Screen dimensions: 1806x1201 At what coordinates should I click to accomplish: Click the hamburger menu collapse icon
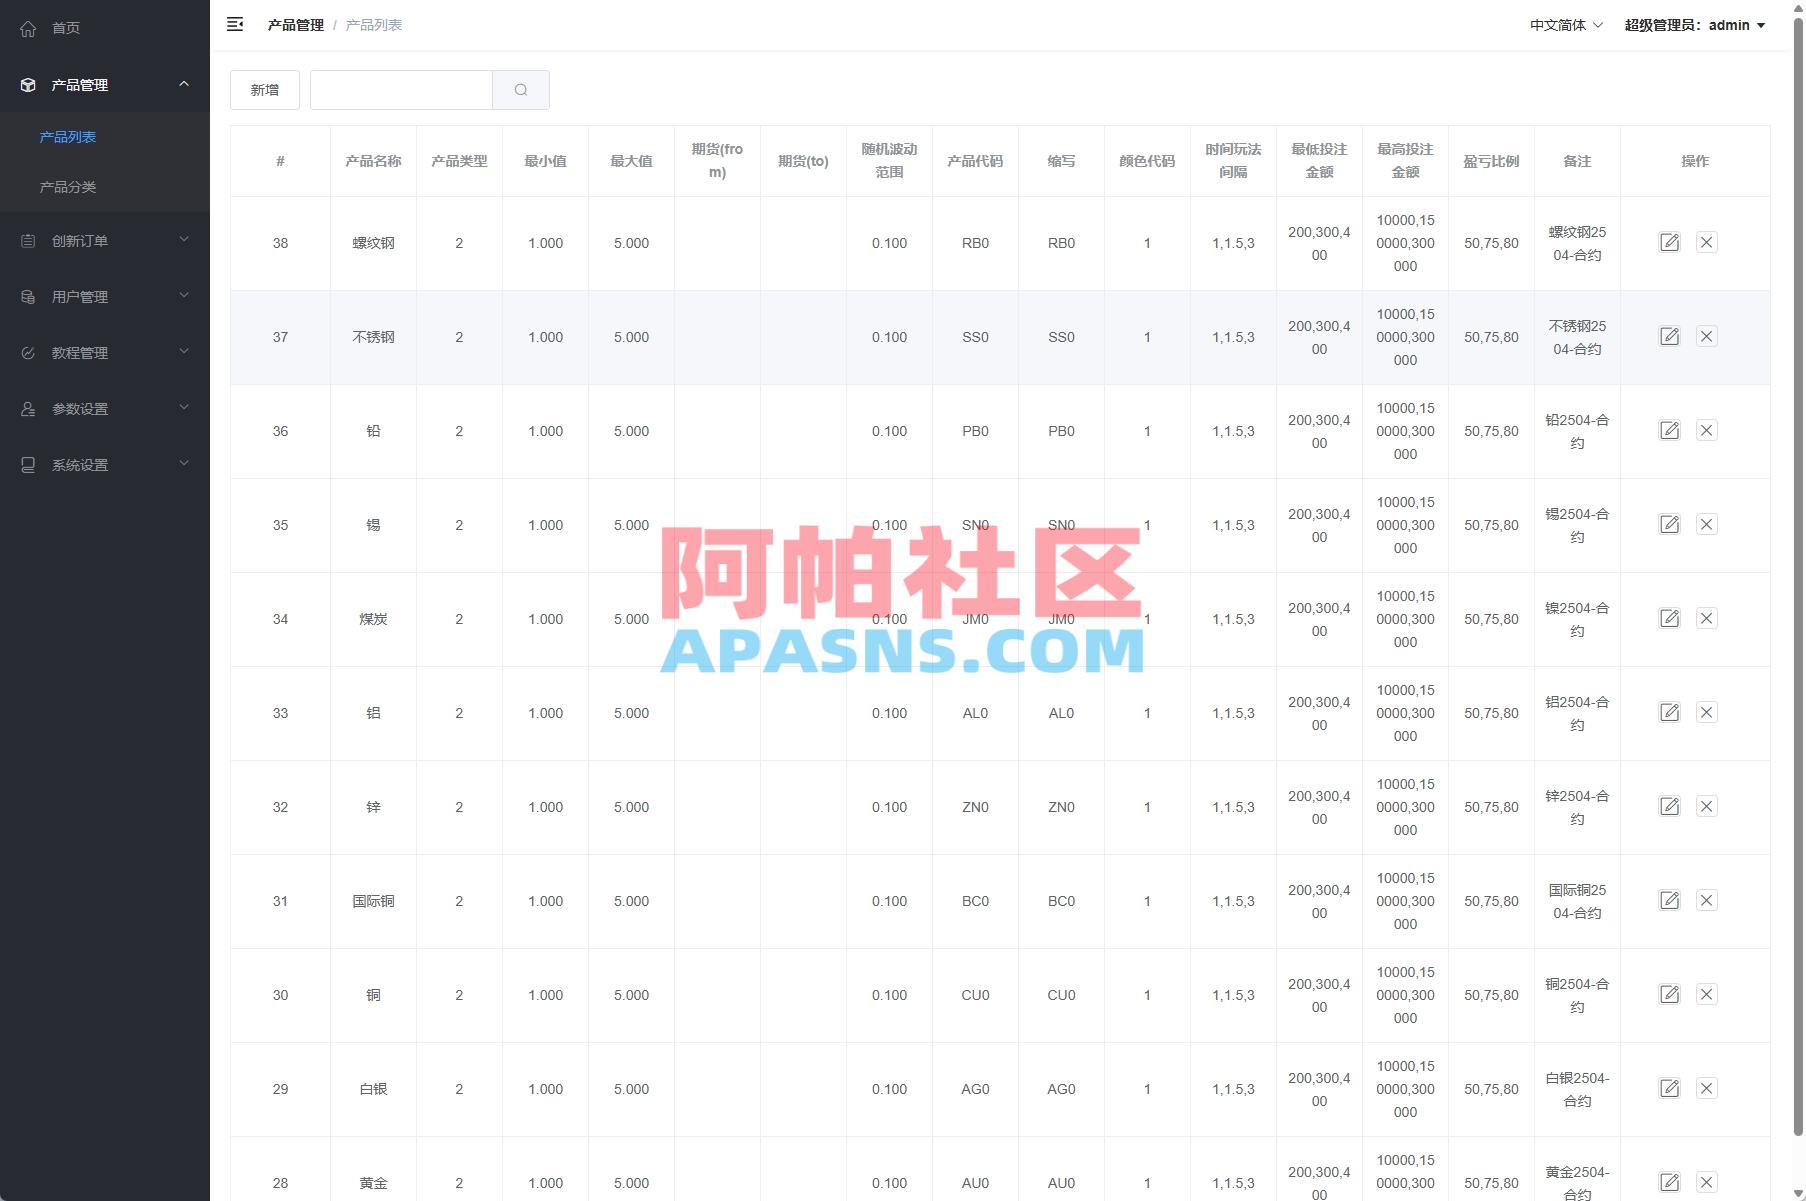pyautogui.click(x=235, y=24)
